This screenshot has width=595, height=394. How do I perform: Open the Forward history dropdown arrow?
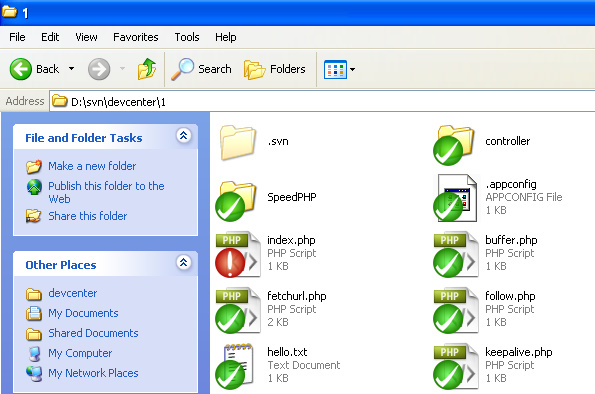122,69
